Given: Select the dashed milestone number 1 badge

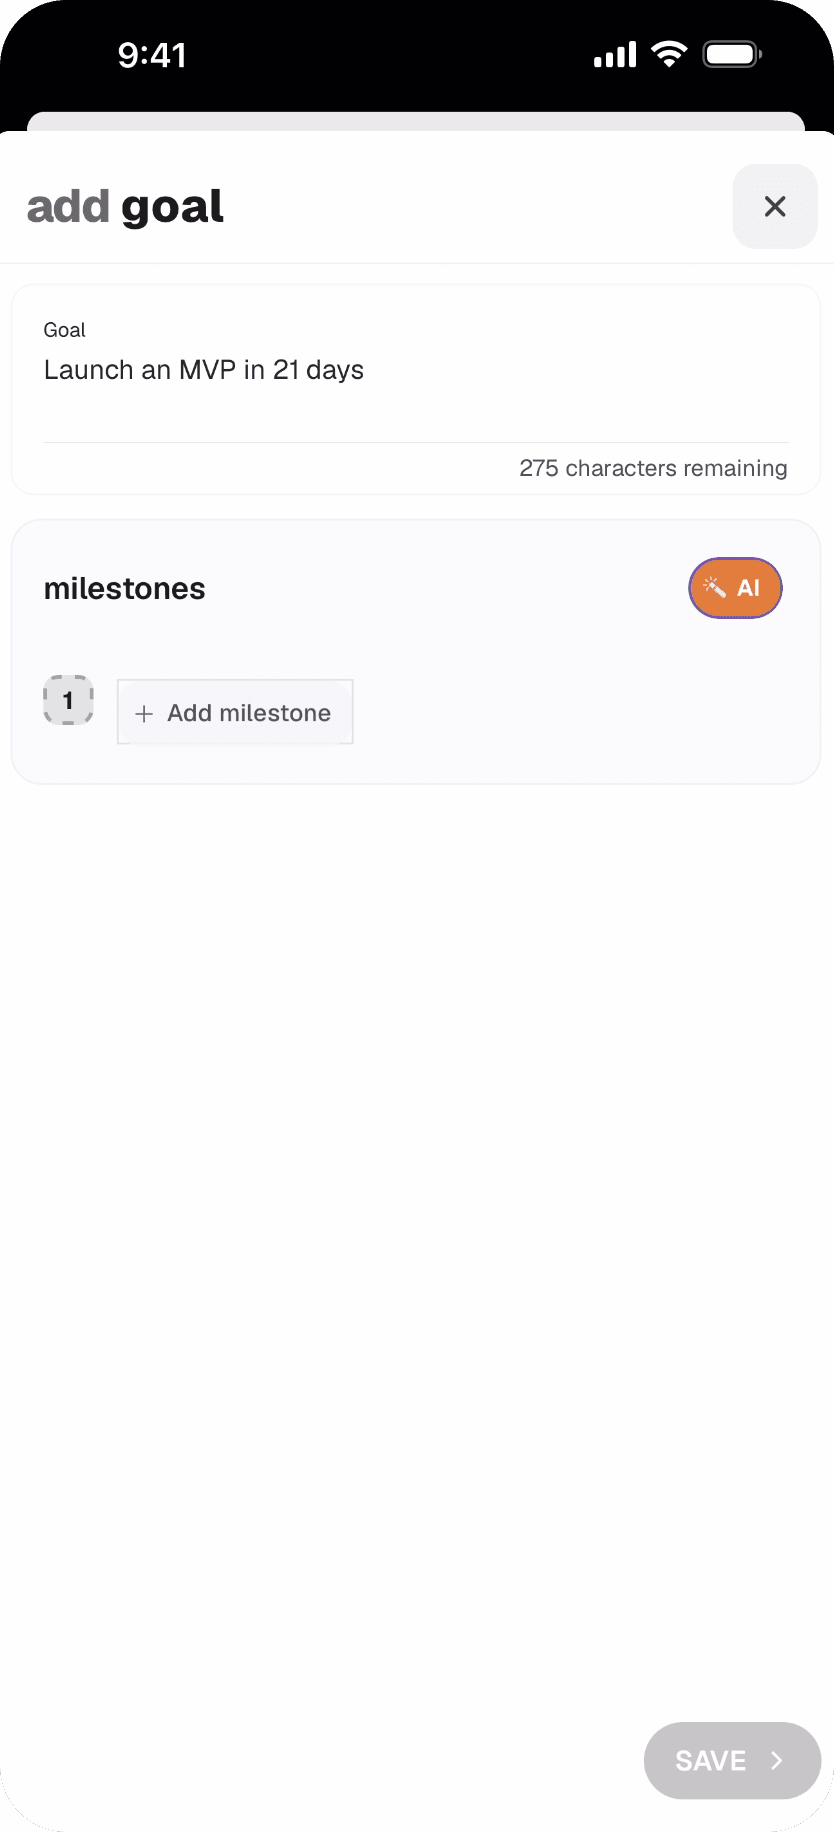Looking at the screenshot, I should 68,700.
